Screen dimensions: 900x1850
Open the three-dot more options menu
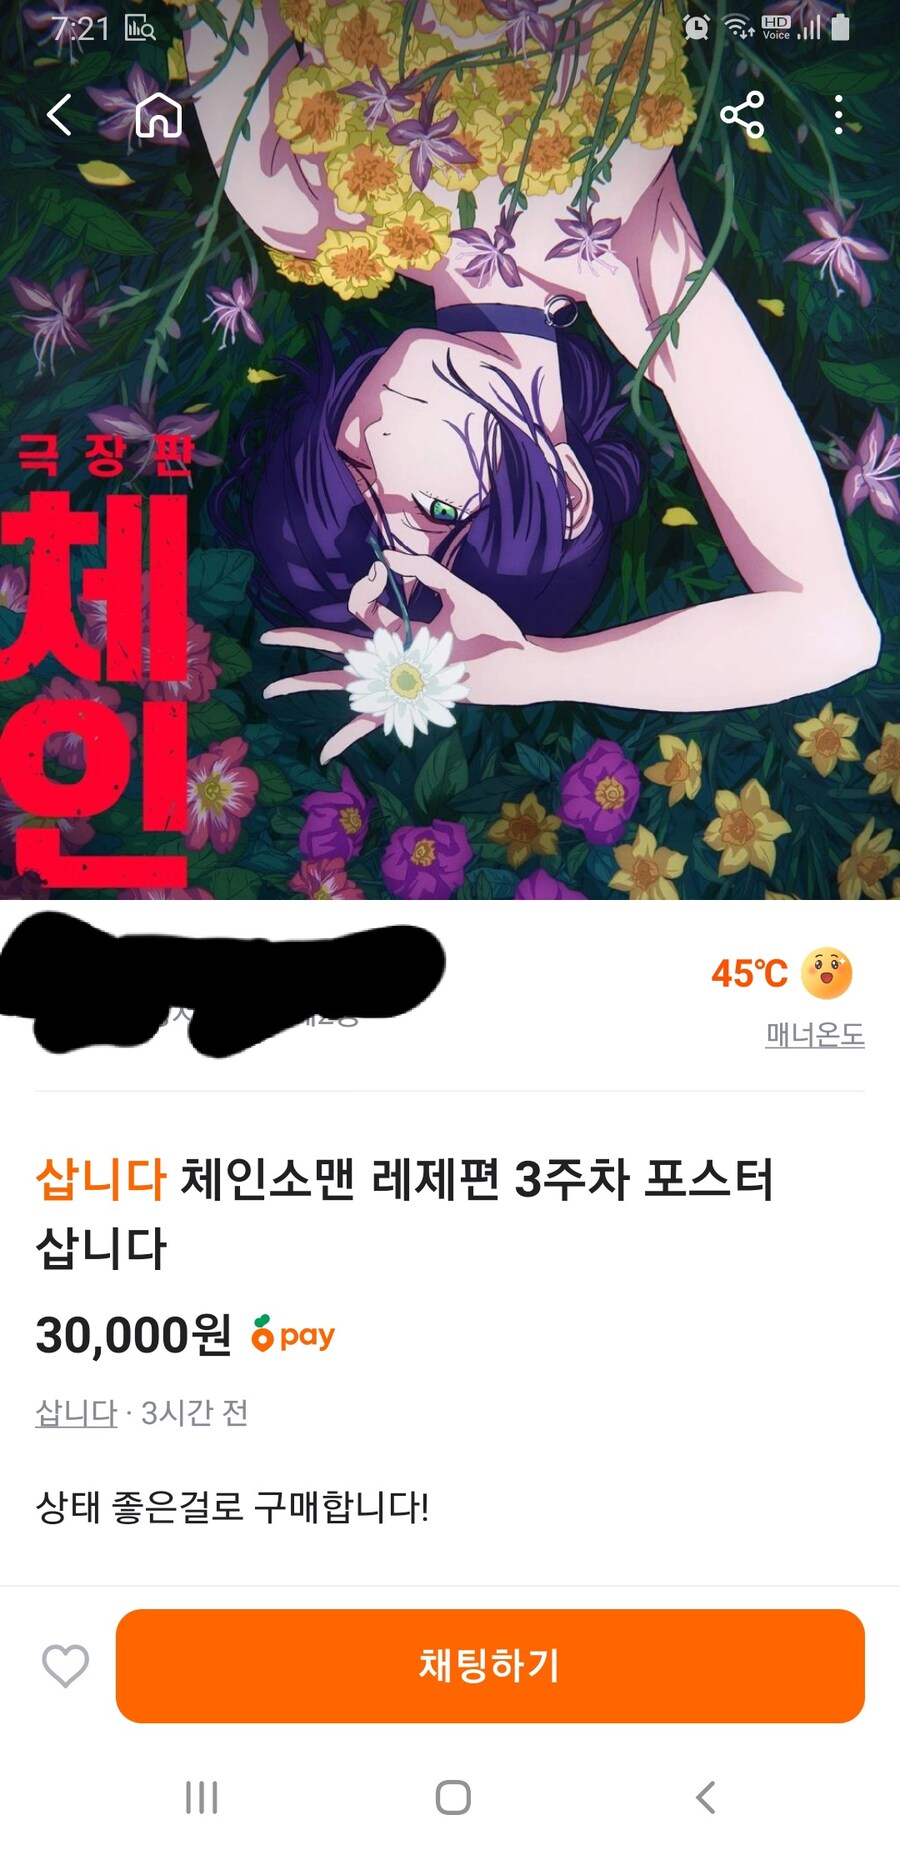pos(838,115)
